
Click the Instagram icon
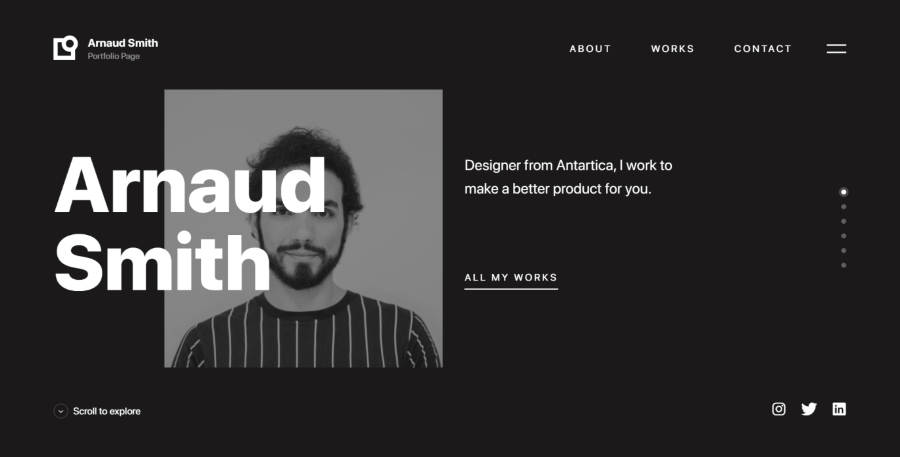778,409
